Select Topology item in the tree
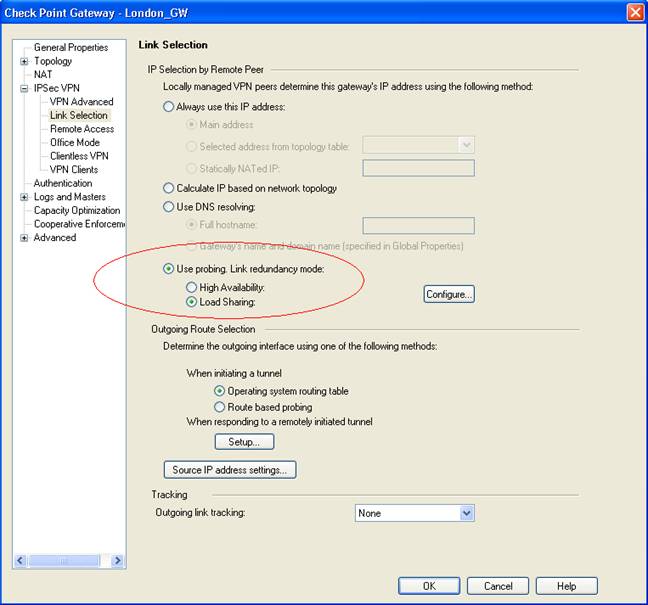This screenshot has height=605, width=648. tap(53, 61)
